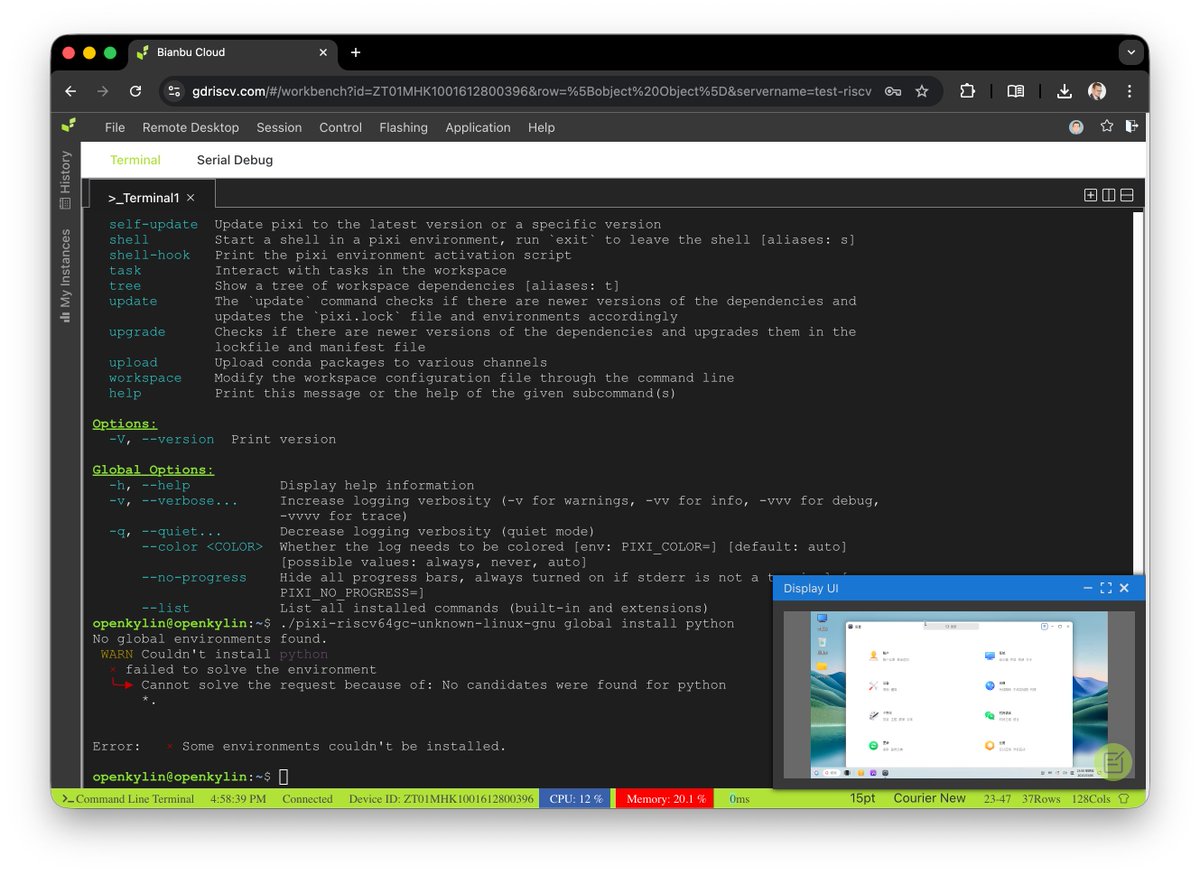Open the Chrome three-dot menu
Image resolution: width=1200 pixels, height=875 pixels.
click(x=1130, y=91)
